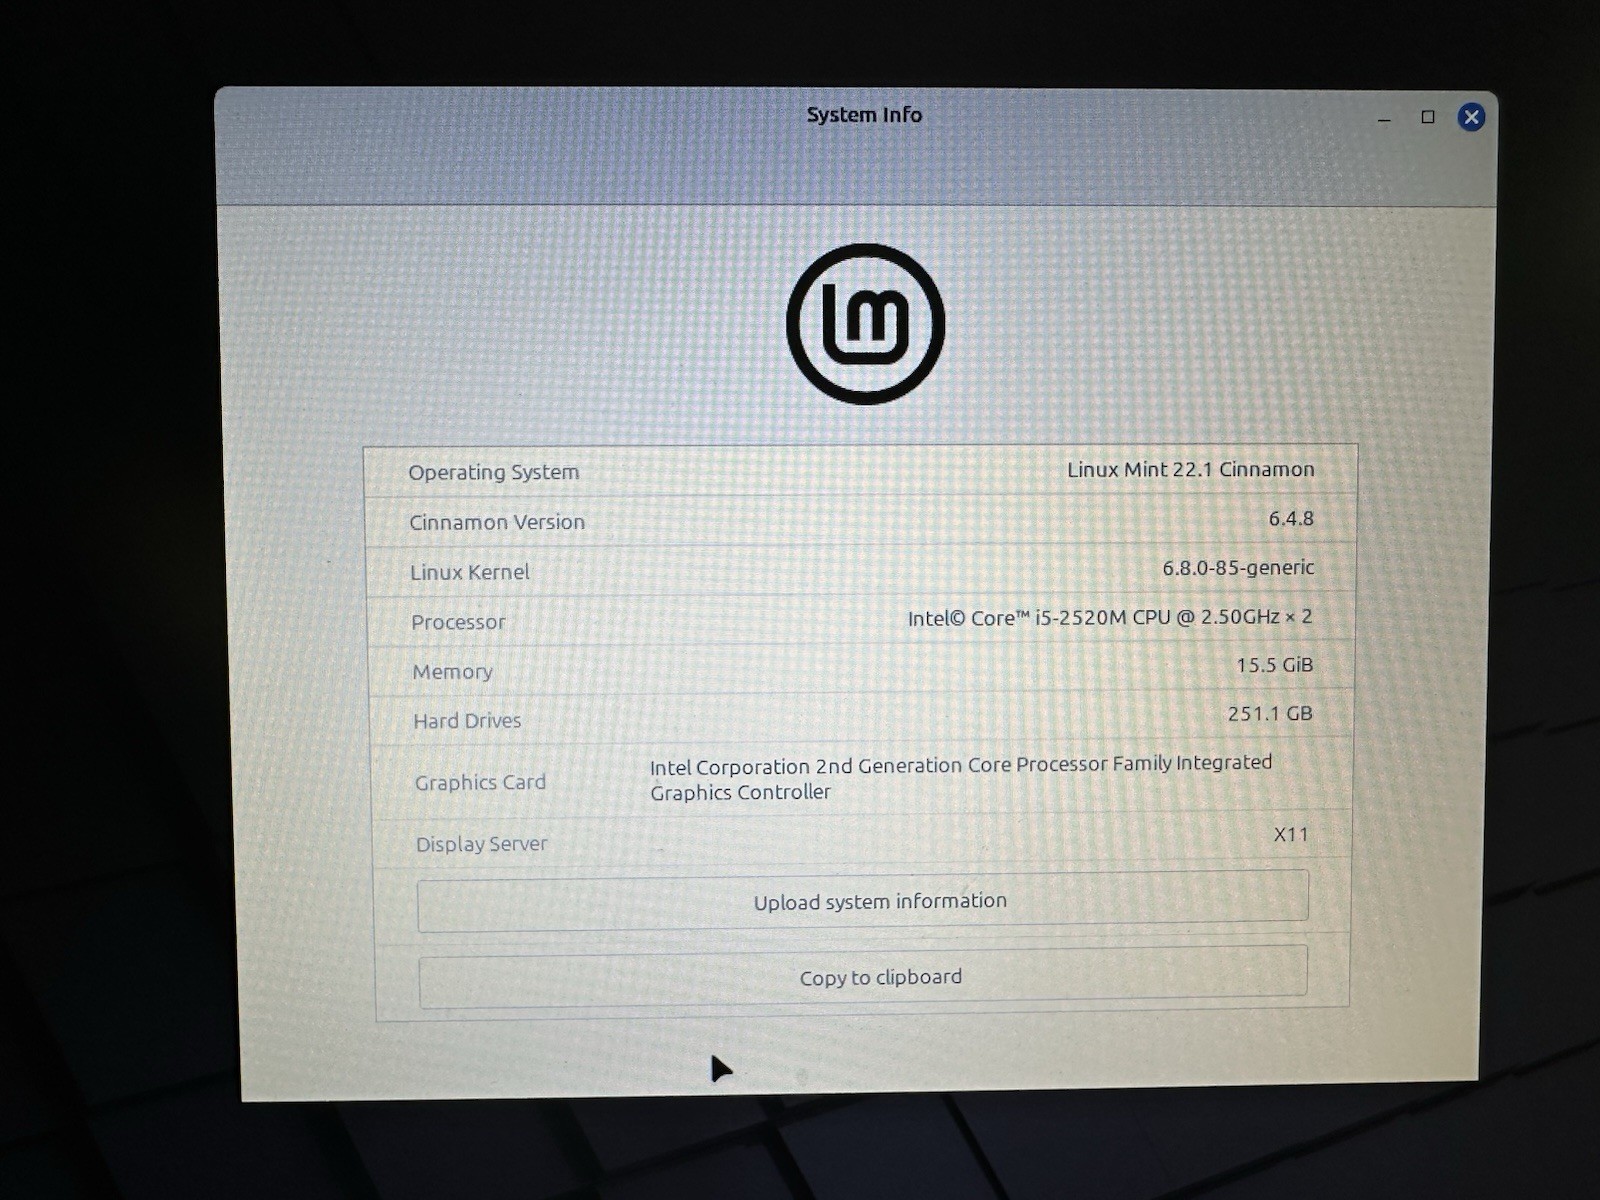Maximize the System Info window
The image size is (1600, 1200).
1428,117
